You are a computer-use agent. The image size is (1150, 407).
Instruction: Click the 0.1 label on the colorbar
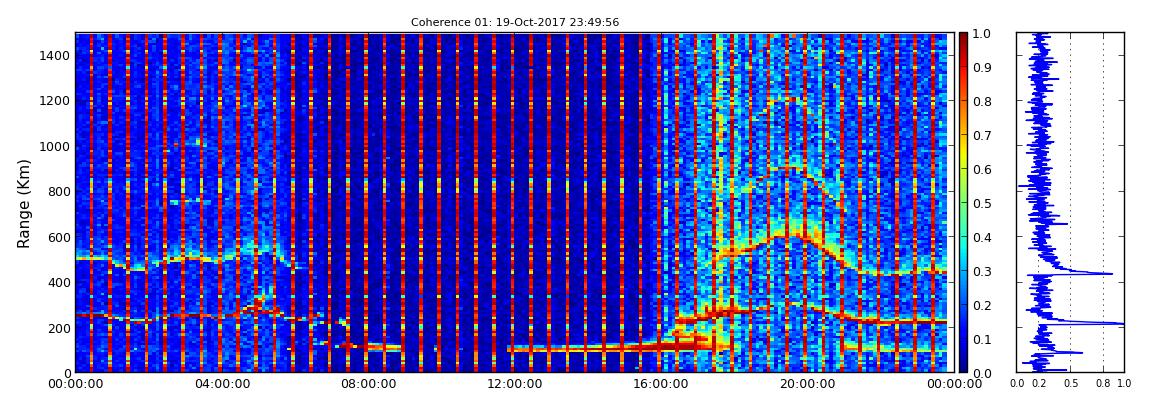(981, 340)
